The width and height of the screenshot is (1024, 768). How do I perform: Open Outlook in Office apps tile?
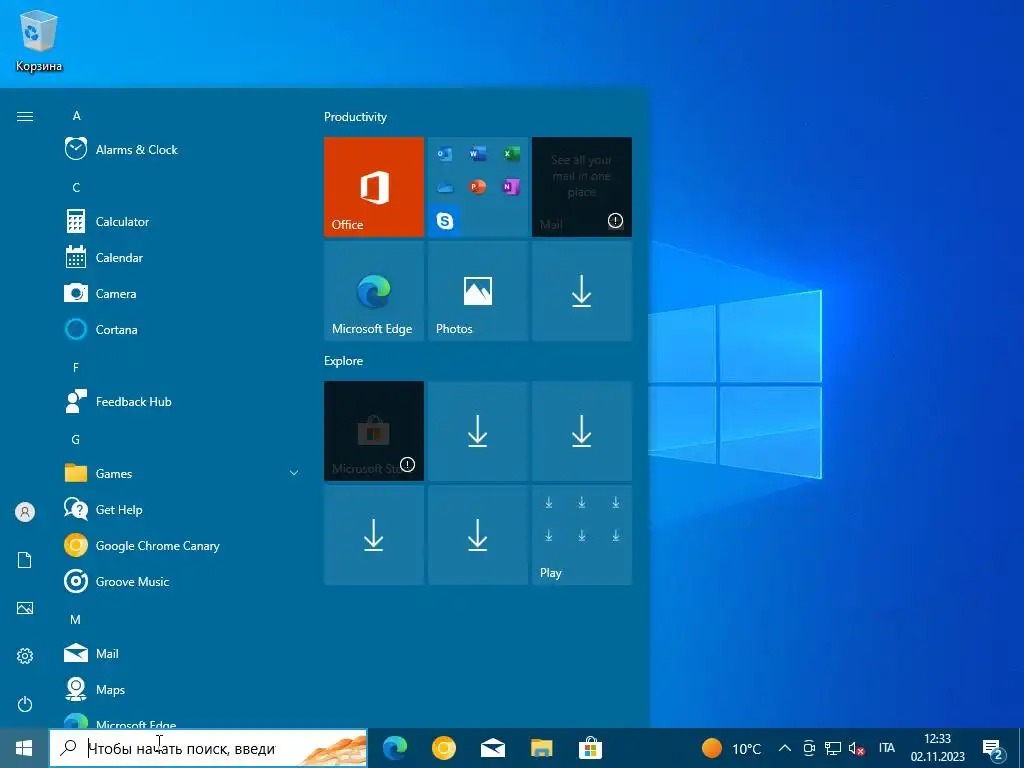pos(445,155)
